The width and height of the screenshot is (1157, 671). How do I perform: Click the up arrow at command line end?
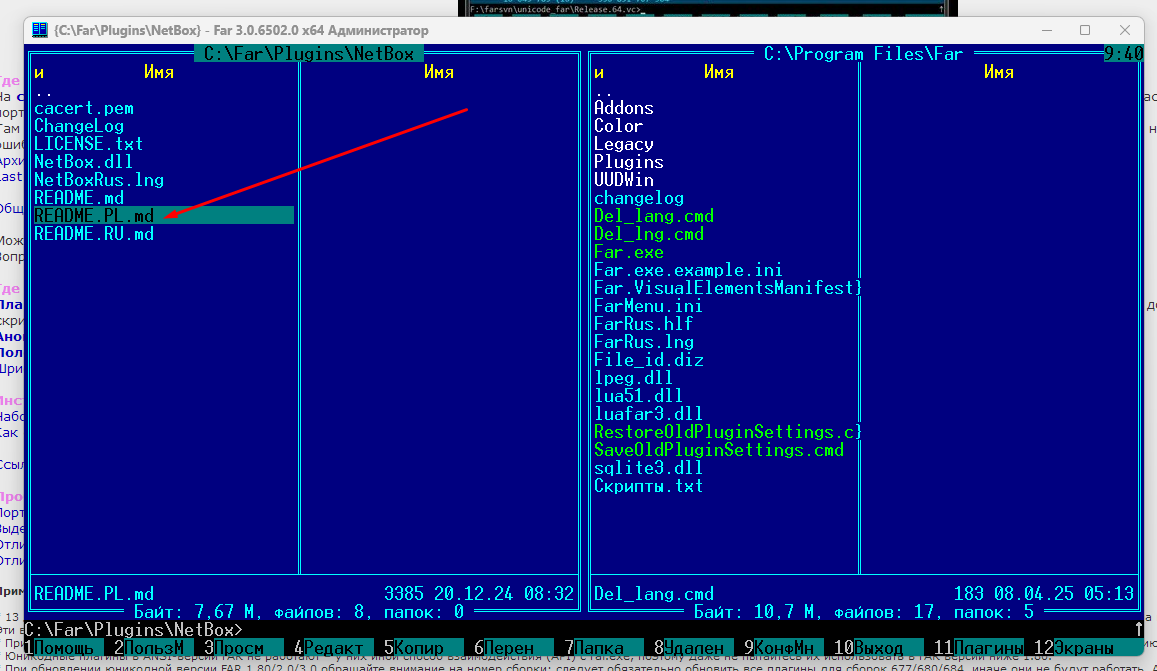point(1139,630)
